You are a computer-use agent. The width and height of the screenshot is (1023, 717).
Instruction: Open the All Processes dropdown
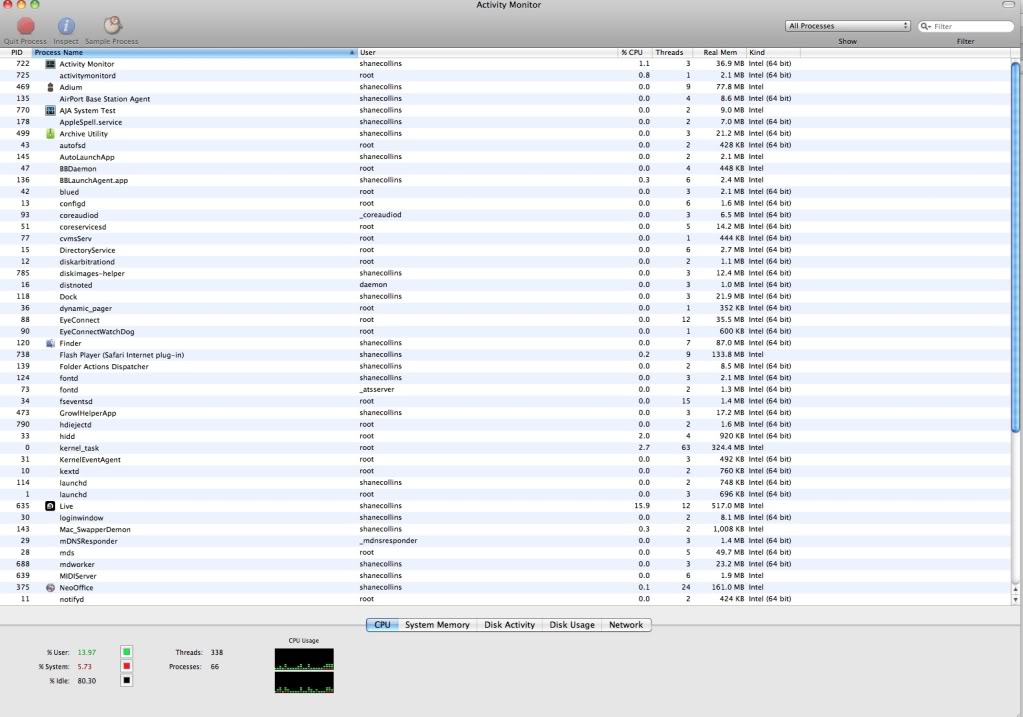coord(847,26)
